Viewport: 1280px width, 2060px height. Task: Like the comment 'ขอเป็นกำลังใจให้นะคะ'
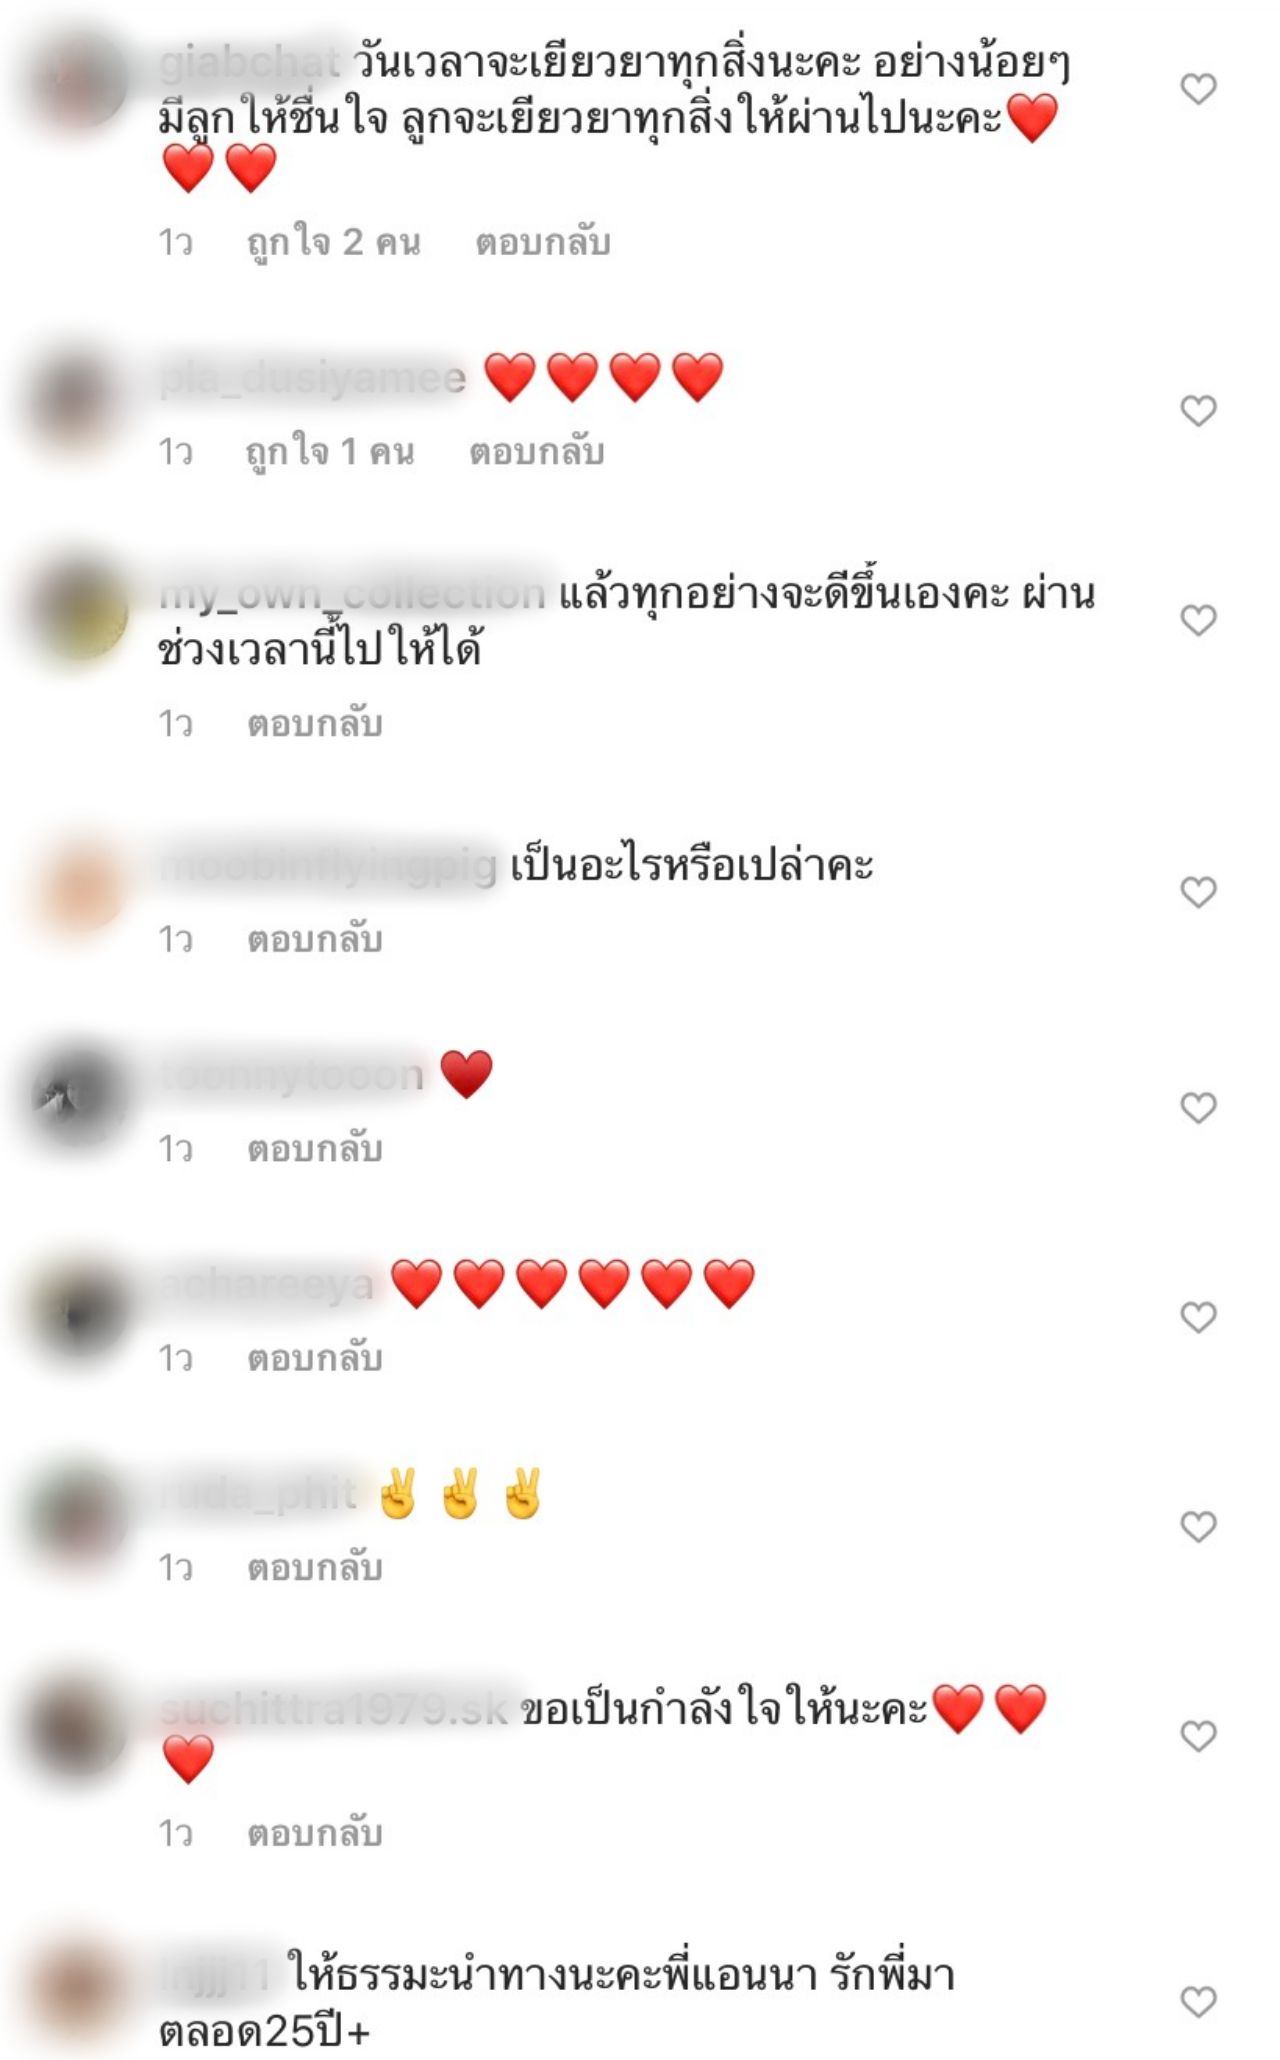tap(1197, 1736)
